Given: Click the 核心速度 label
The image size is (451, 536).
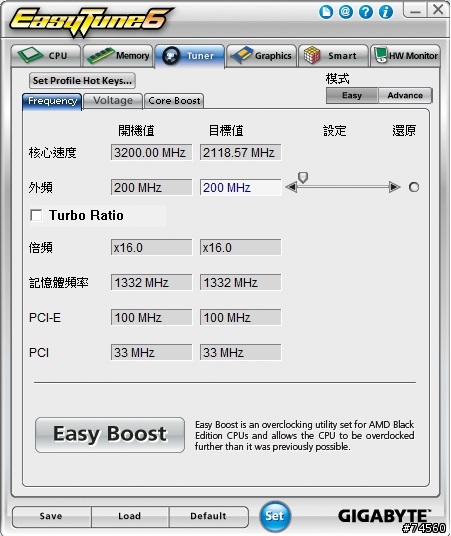Looking at the screenshot, I should [52, 152].
